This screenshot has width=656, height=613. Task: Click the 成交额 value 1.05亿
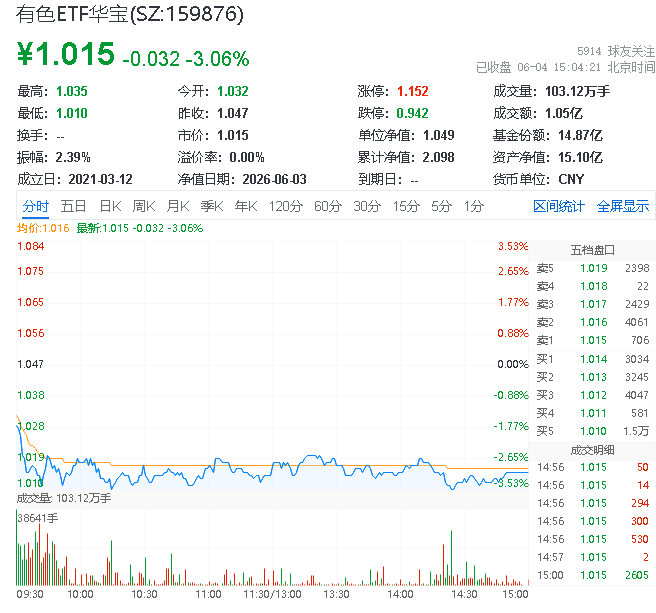click(564, 113)
